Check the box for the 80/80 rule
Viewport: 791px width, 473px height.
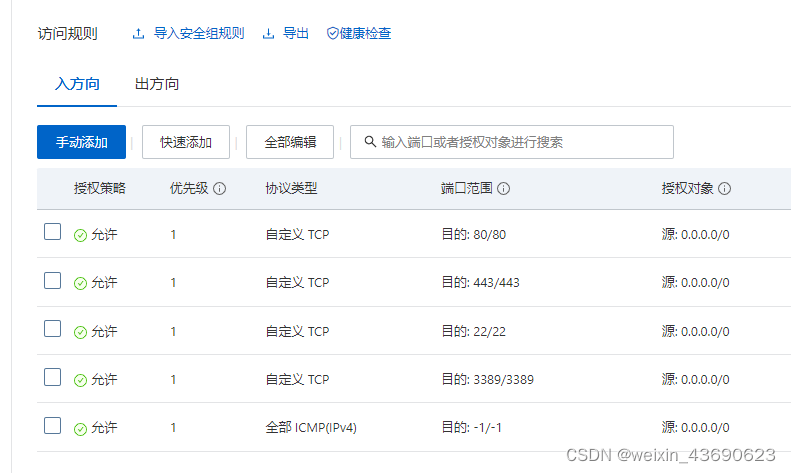coord(52,232)
